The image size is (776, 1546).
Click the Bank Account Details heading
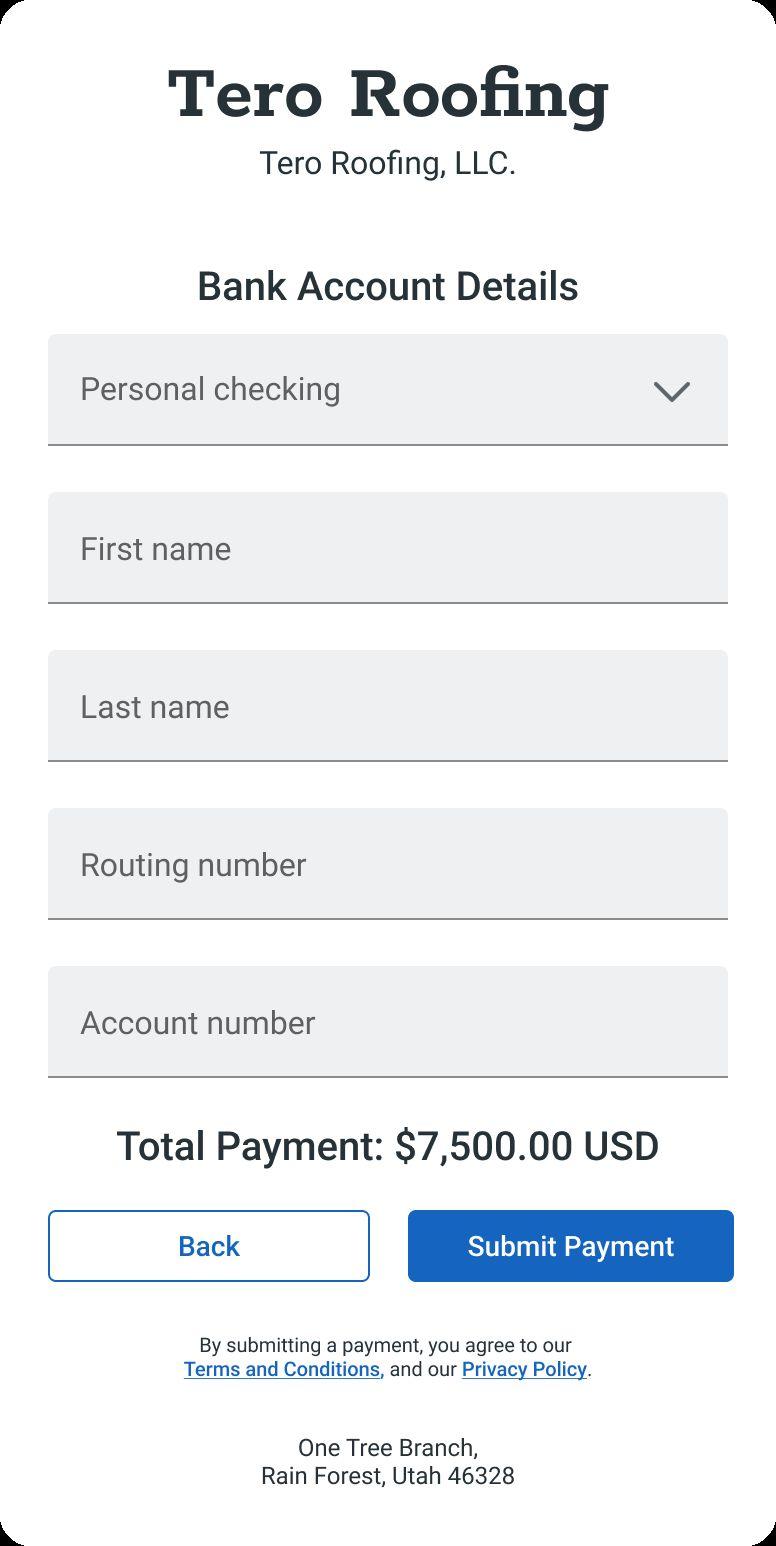pyautogui.click(x=388, y=286)
